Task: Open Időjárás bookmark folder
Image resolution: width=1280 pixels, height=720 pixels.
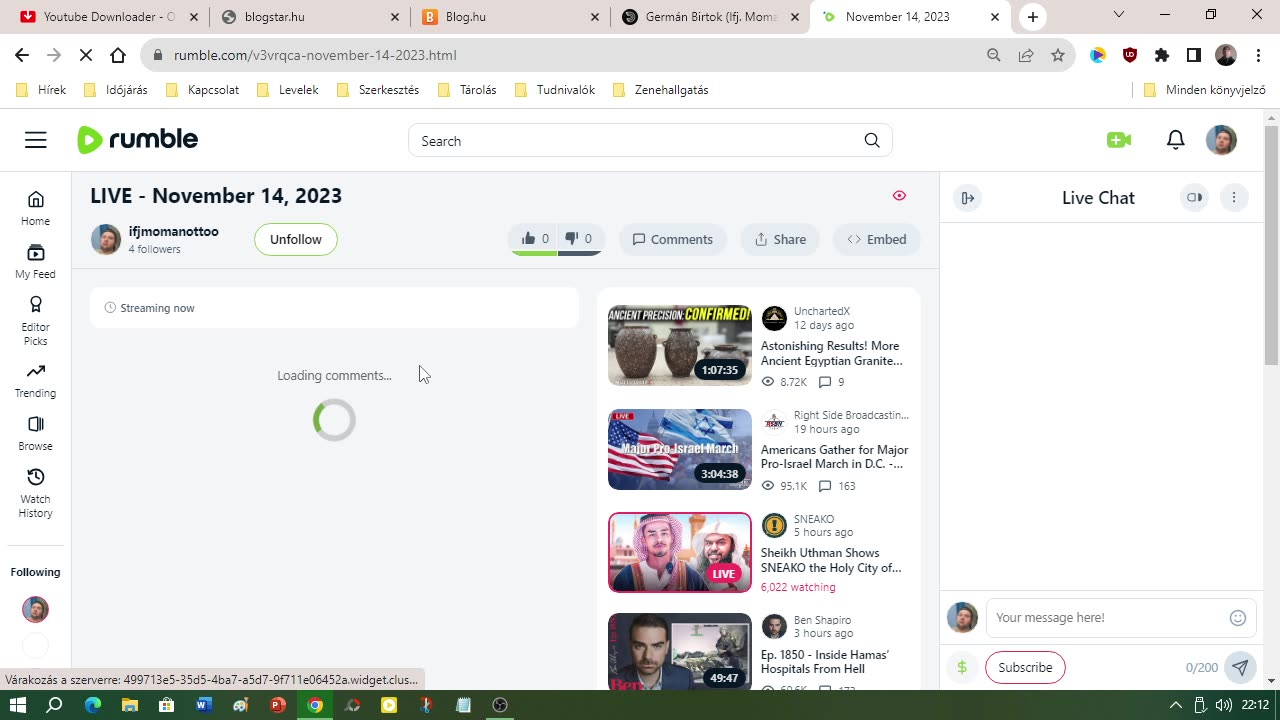Action: pos(115,90)
